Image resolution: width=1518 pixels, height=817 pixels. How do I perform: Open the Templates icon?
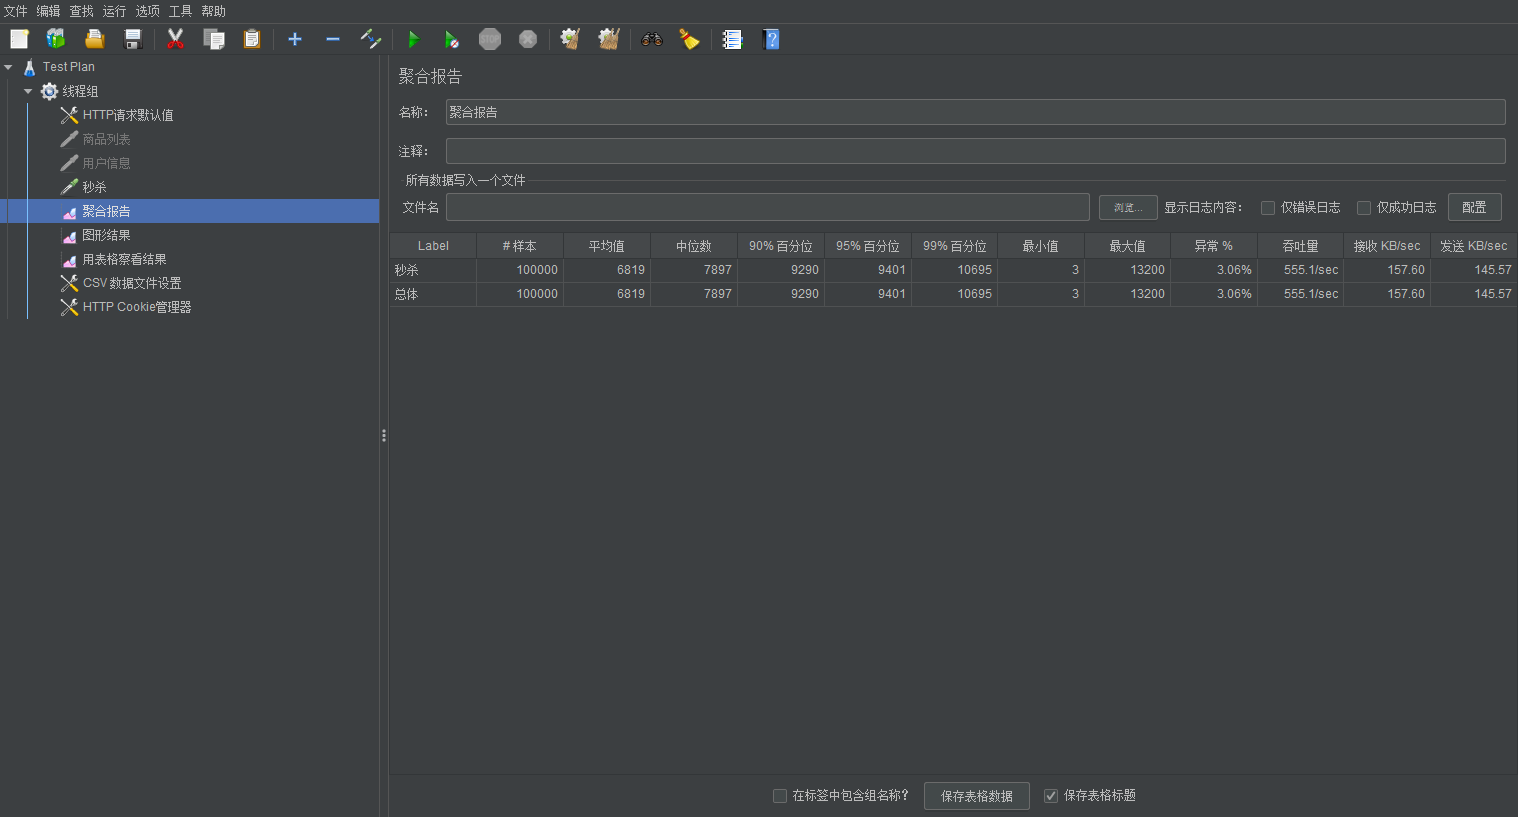click(56, 39)
